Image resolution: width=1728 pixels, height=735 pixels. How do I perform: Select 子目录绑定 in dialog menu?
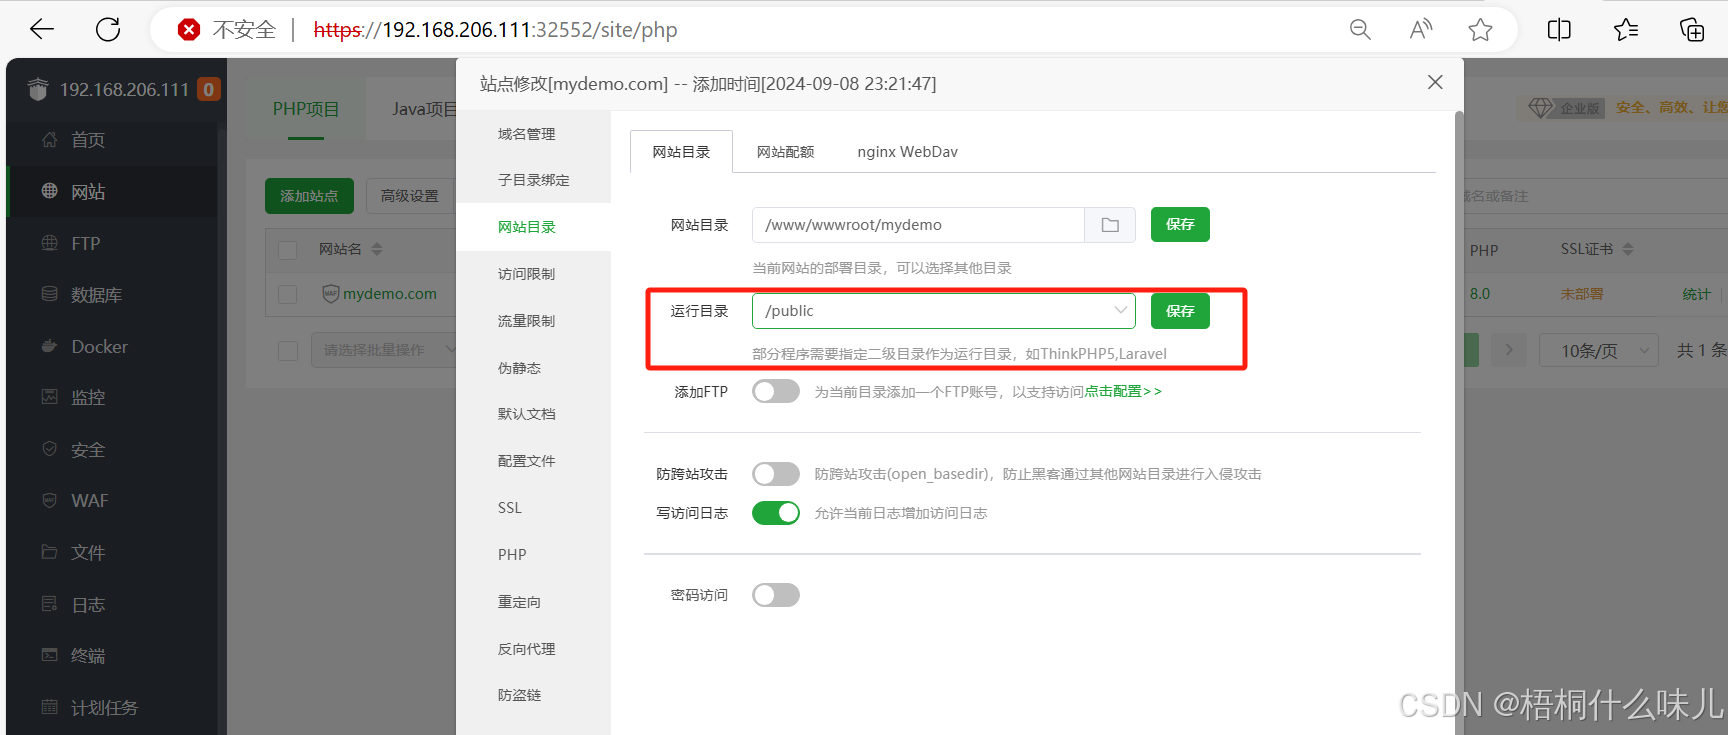tap(533, 180)
